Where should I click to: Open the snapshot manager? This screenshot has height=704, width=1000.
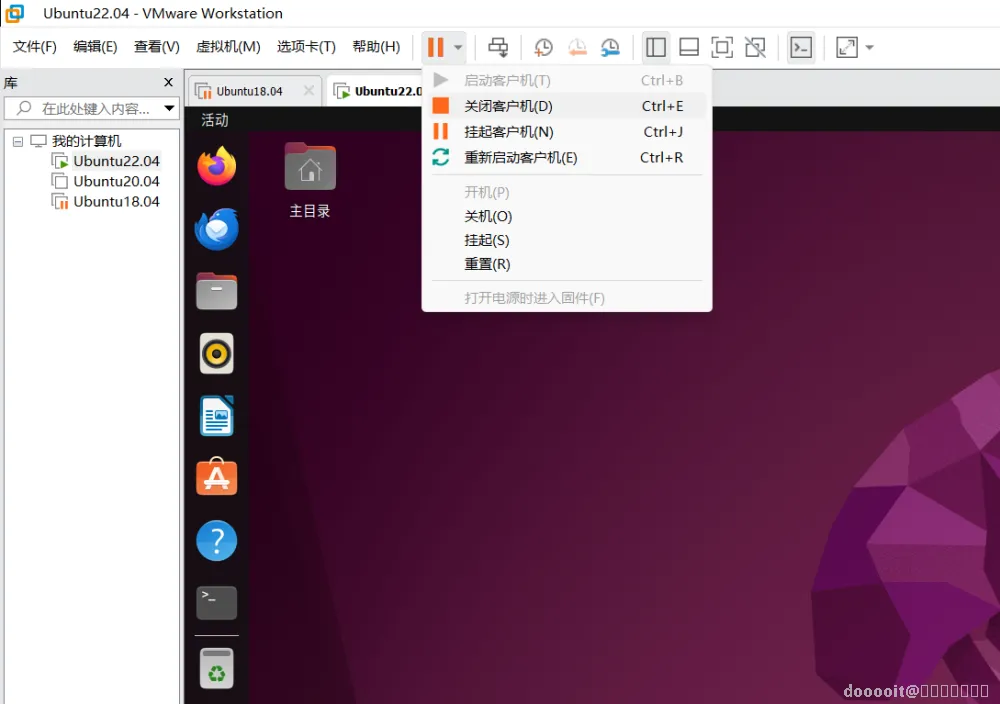tap(610, 47)
